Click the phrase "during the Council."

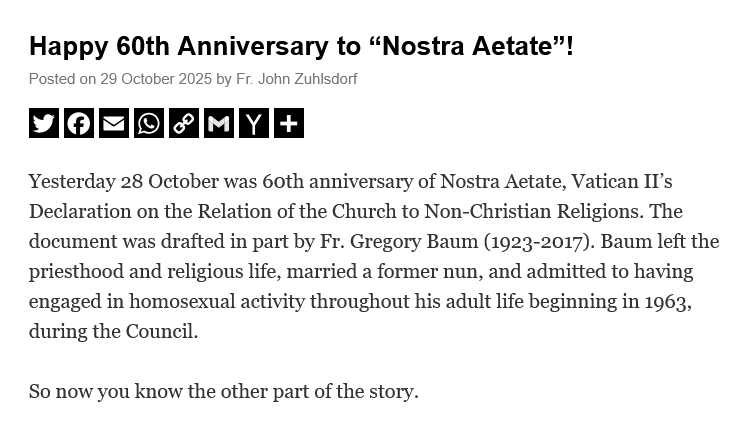pos(113,332)
